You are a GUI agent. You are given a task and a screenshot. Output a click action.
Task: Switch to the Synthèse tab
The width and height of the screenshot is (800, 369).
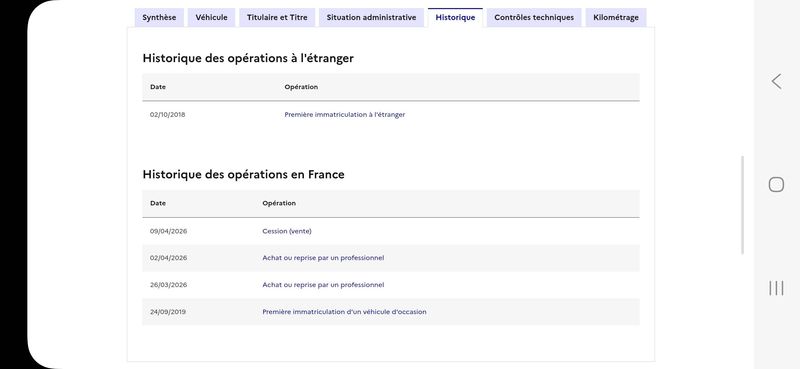[159, 17]
